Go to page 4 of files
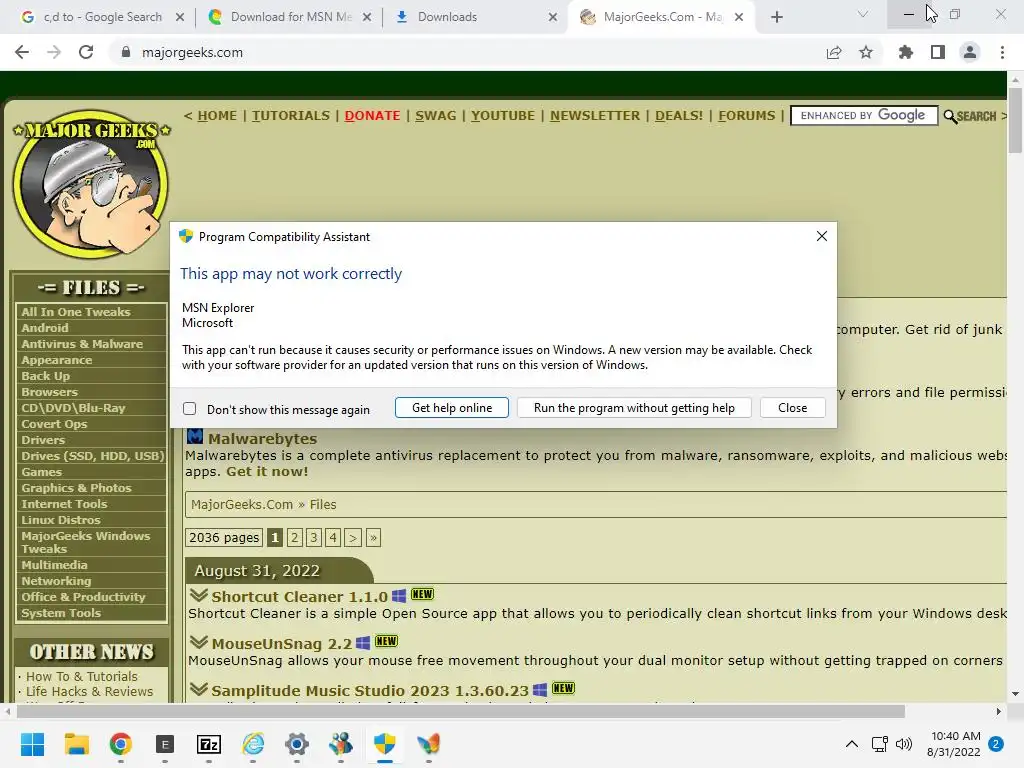This screenshot has height=768, width=1024. [333, 537]
